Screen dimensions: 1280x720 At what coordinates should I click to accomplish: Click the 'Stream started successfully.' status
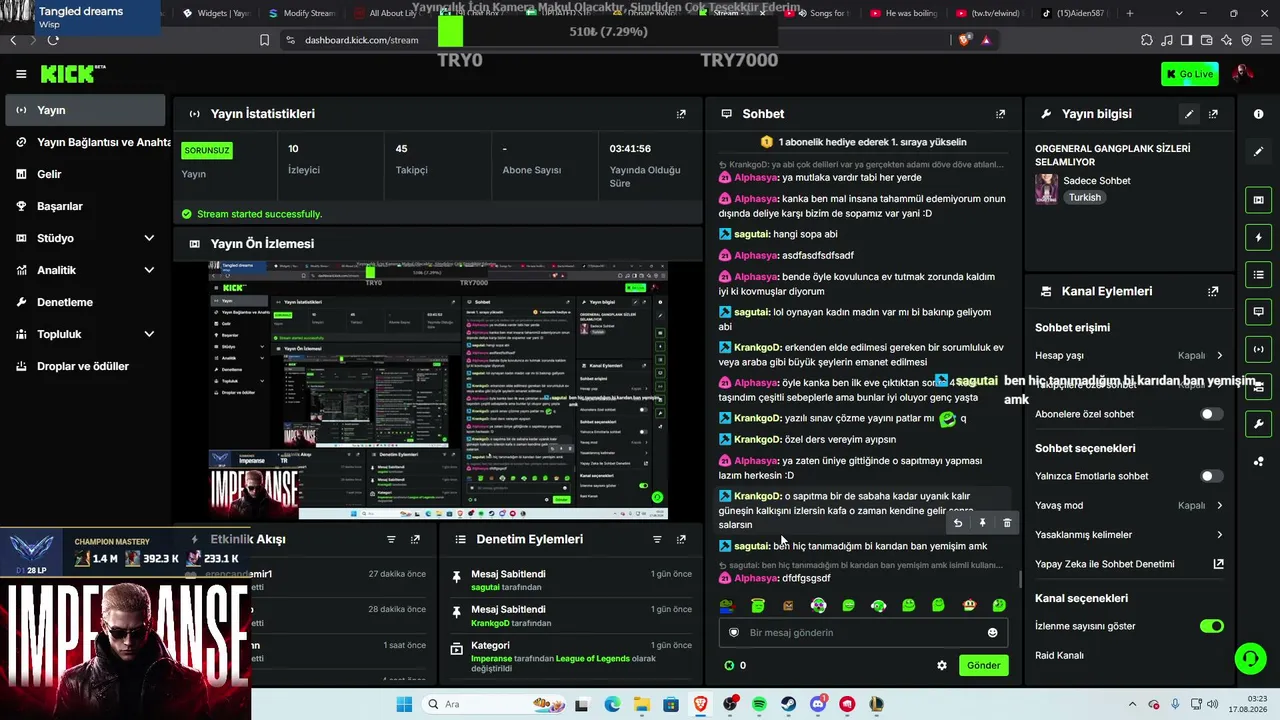coord(259,214)
